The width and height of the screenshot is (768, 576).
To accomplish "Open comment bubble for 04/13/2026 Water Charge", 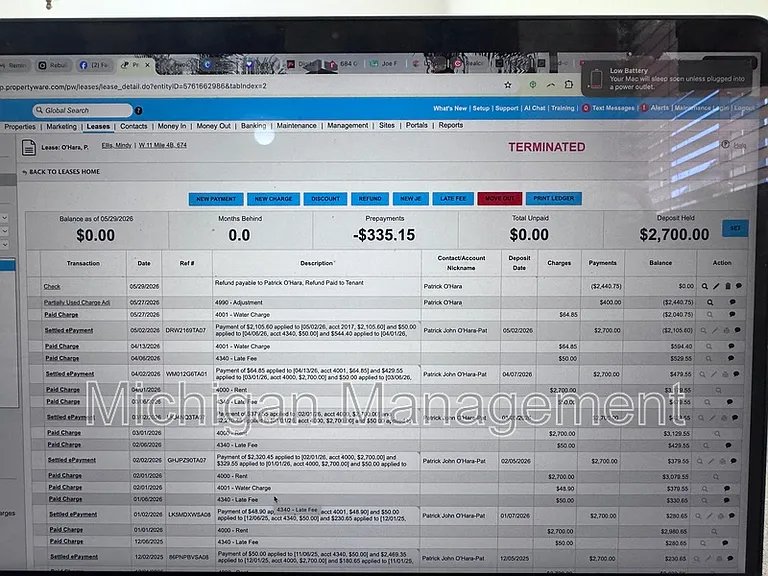I will click(x=731, y=346).
